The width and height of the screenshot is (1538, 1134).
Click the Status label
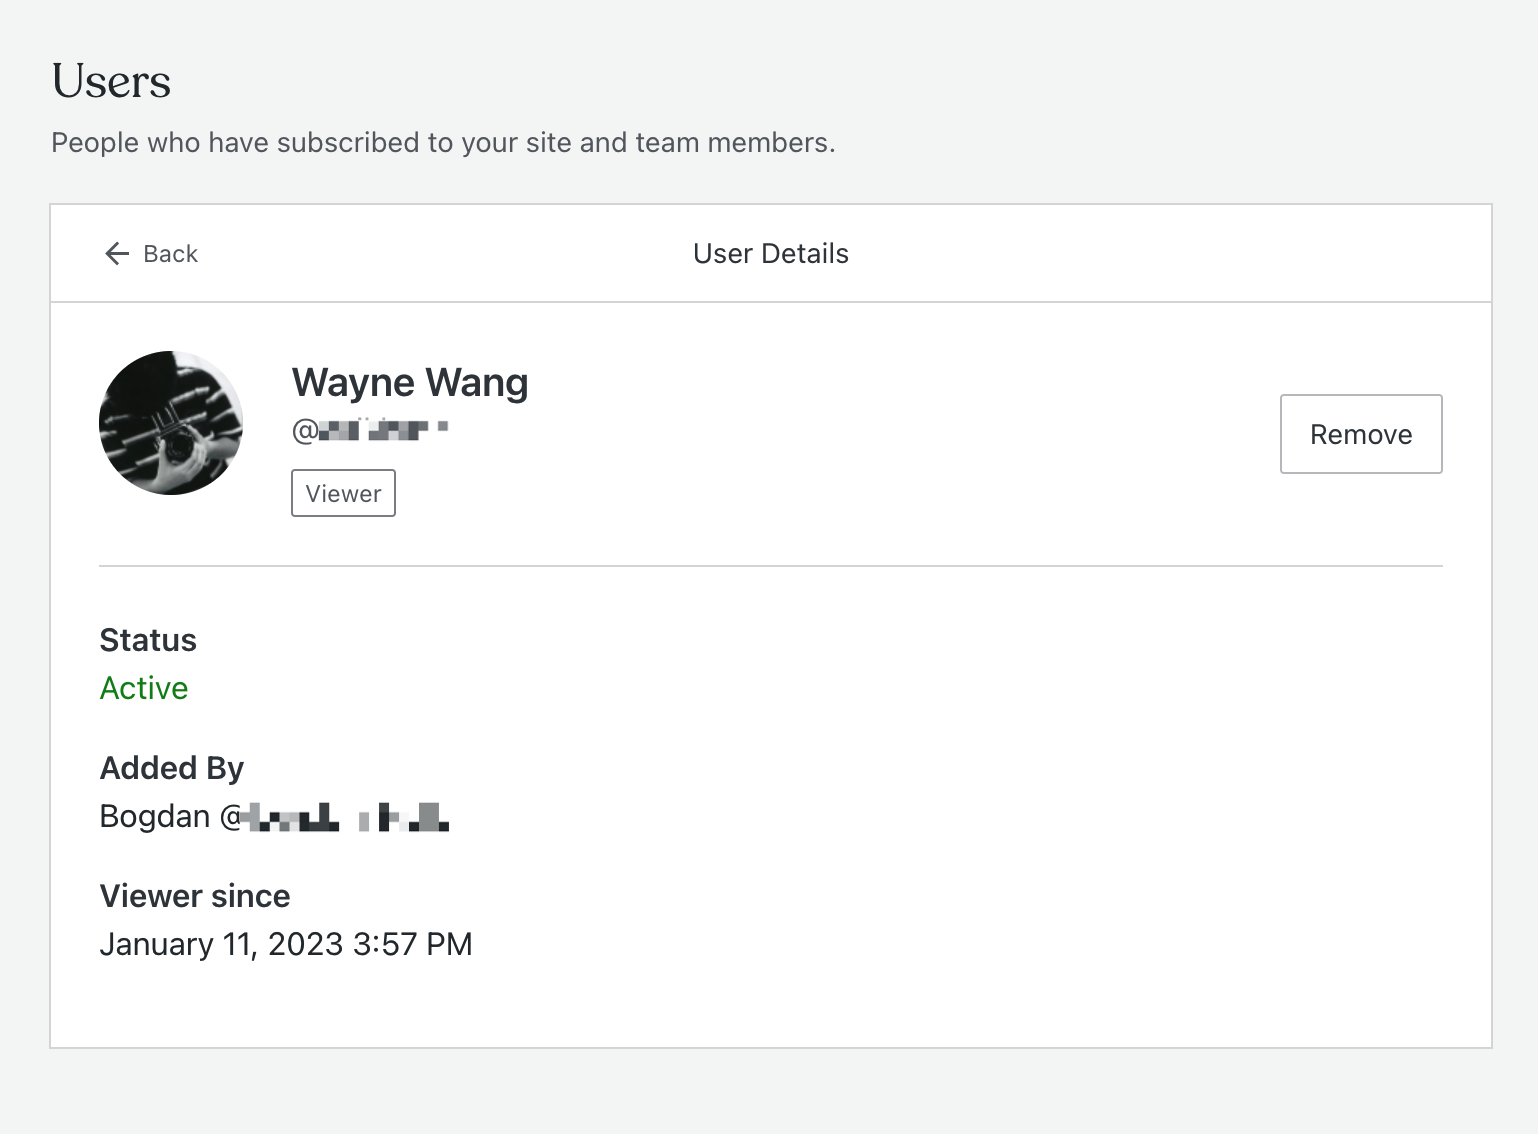pos(148,640)
